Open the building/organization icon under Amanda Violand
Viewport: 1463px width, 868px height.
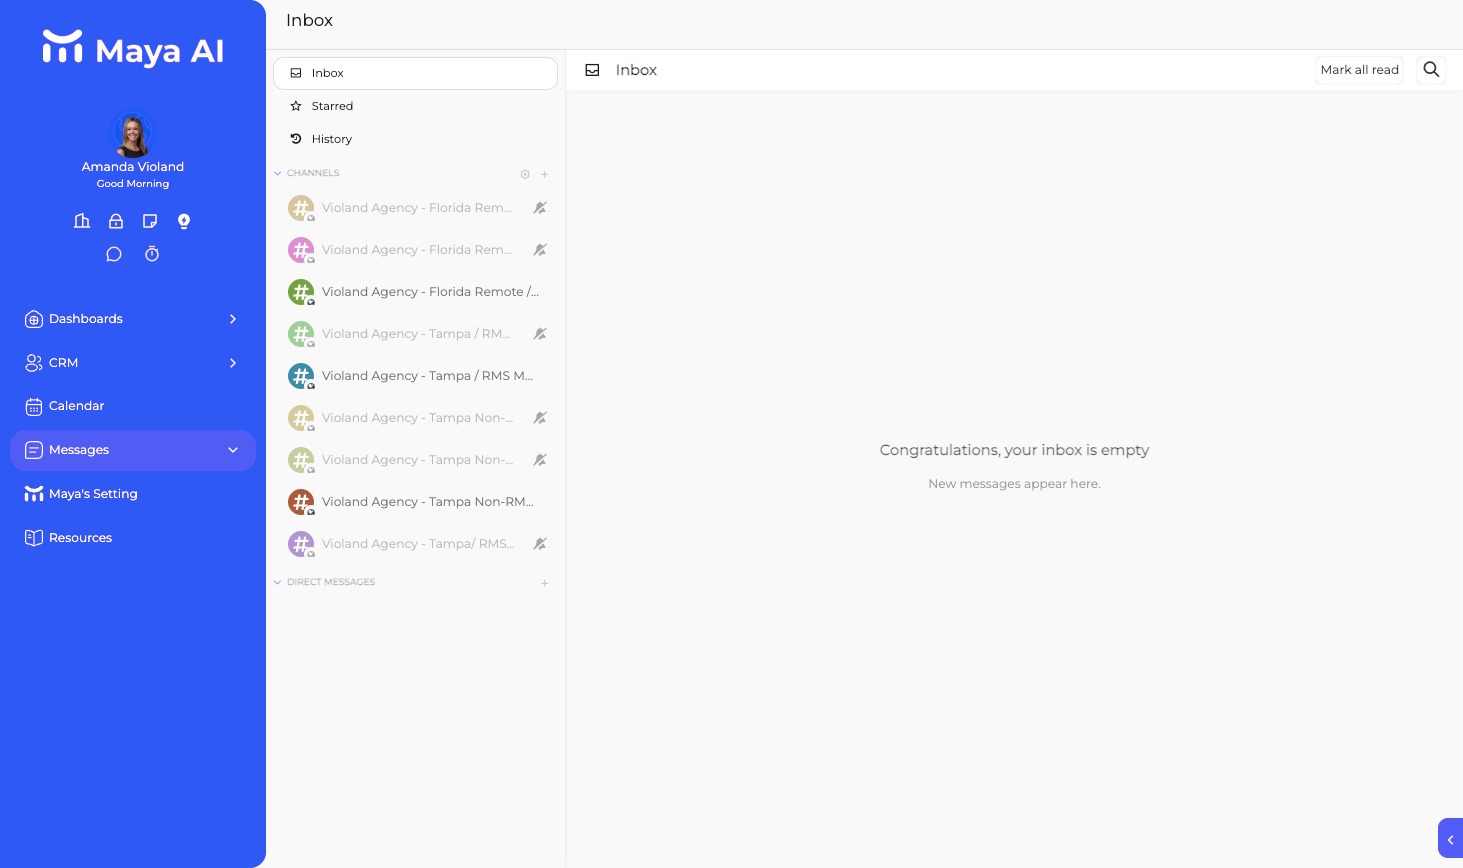[82, 221]
